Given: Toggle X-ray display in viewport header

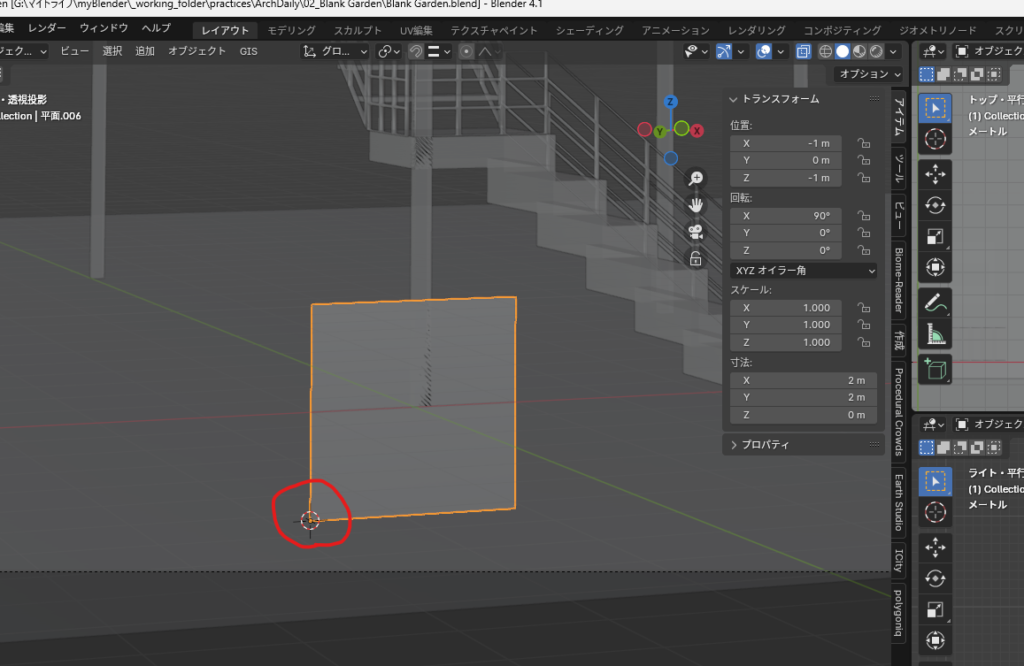Looking at the screenshot, I should pos(805,51).
